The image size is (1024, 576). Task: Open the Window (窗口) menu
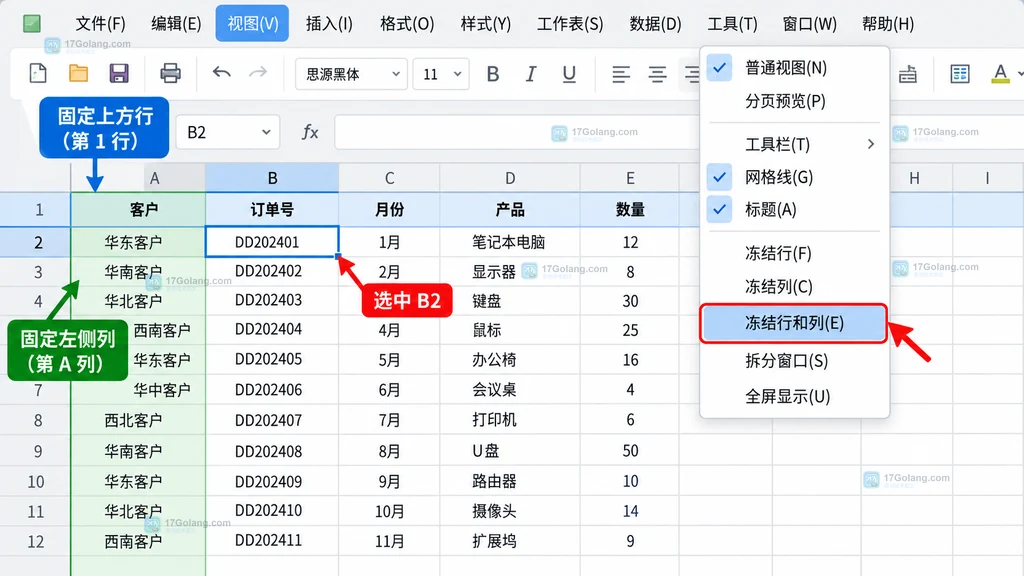point(810,24)
